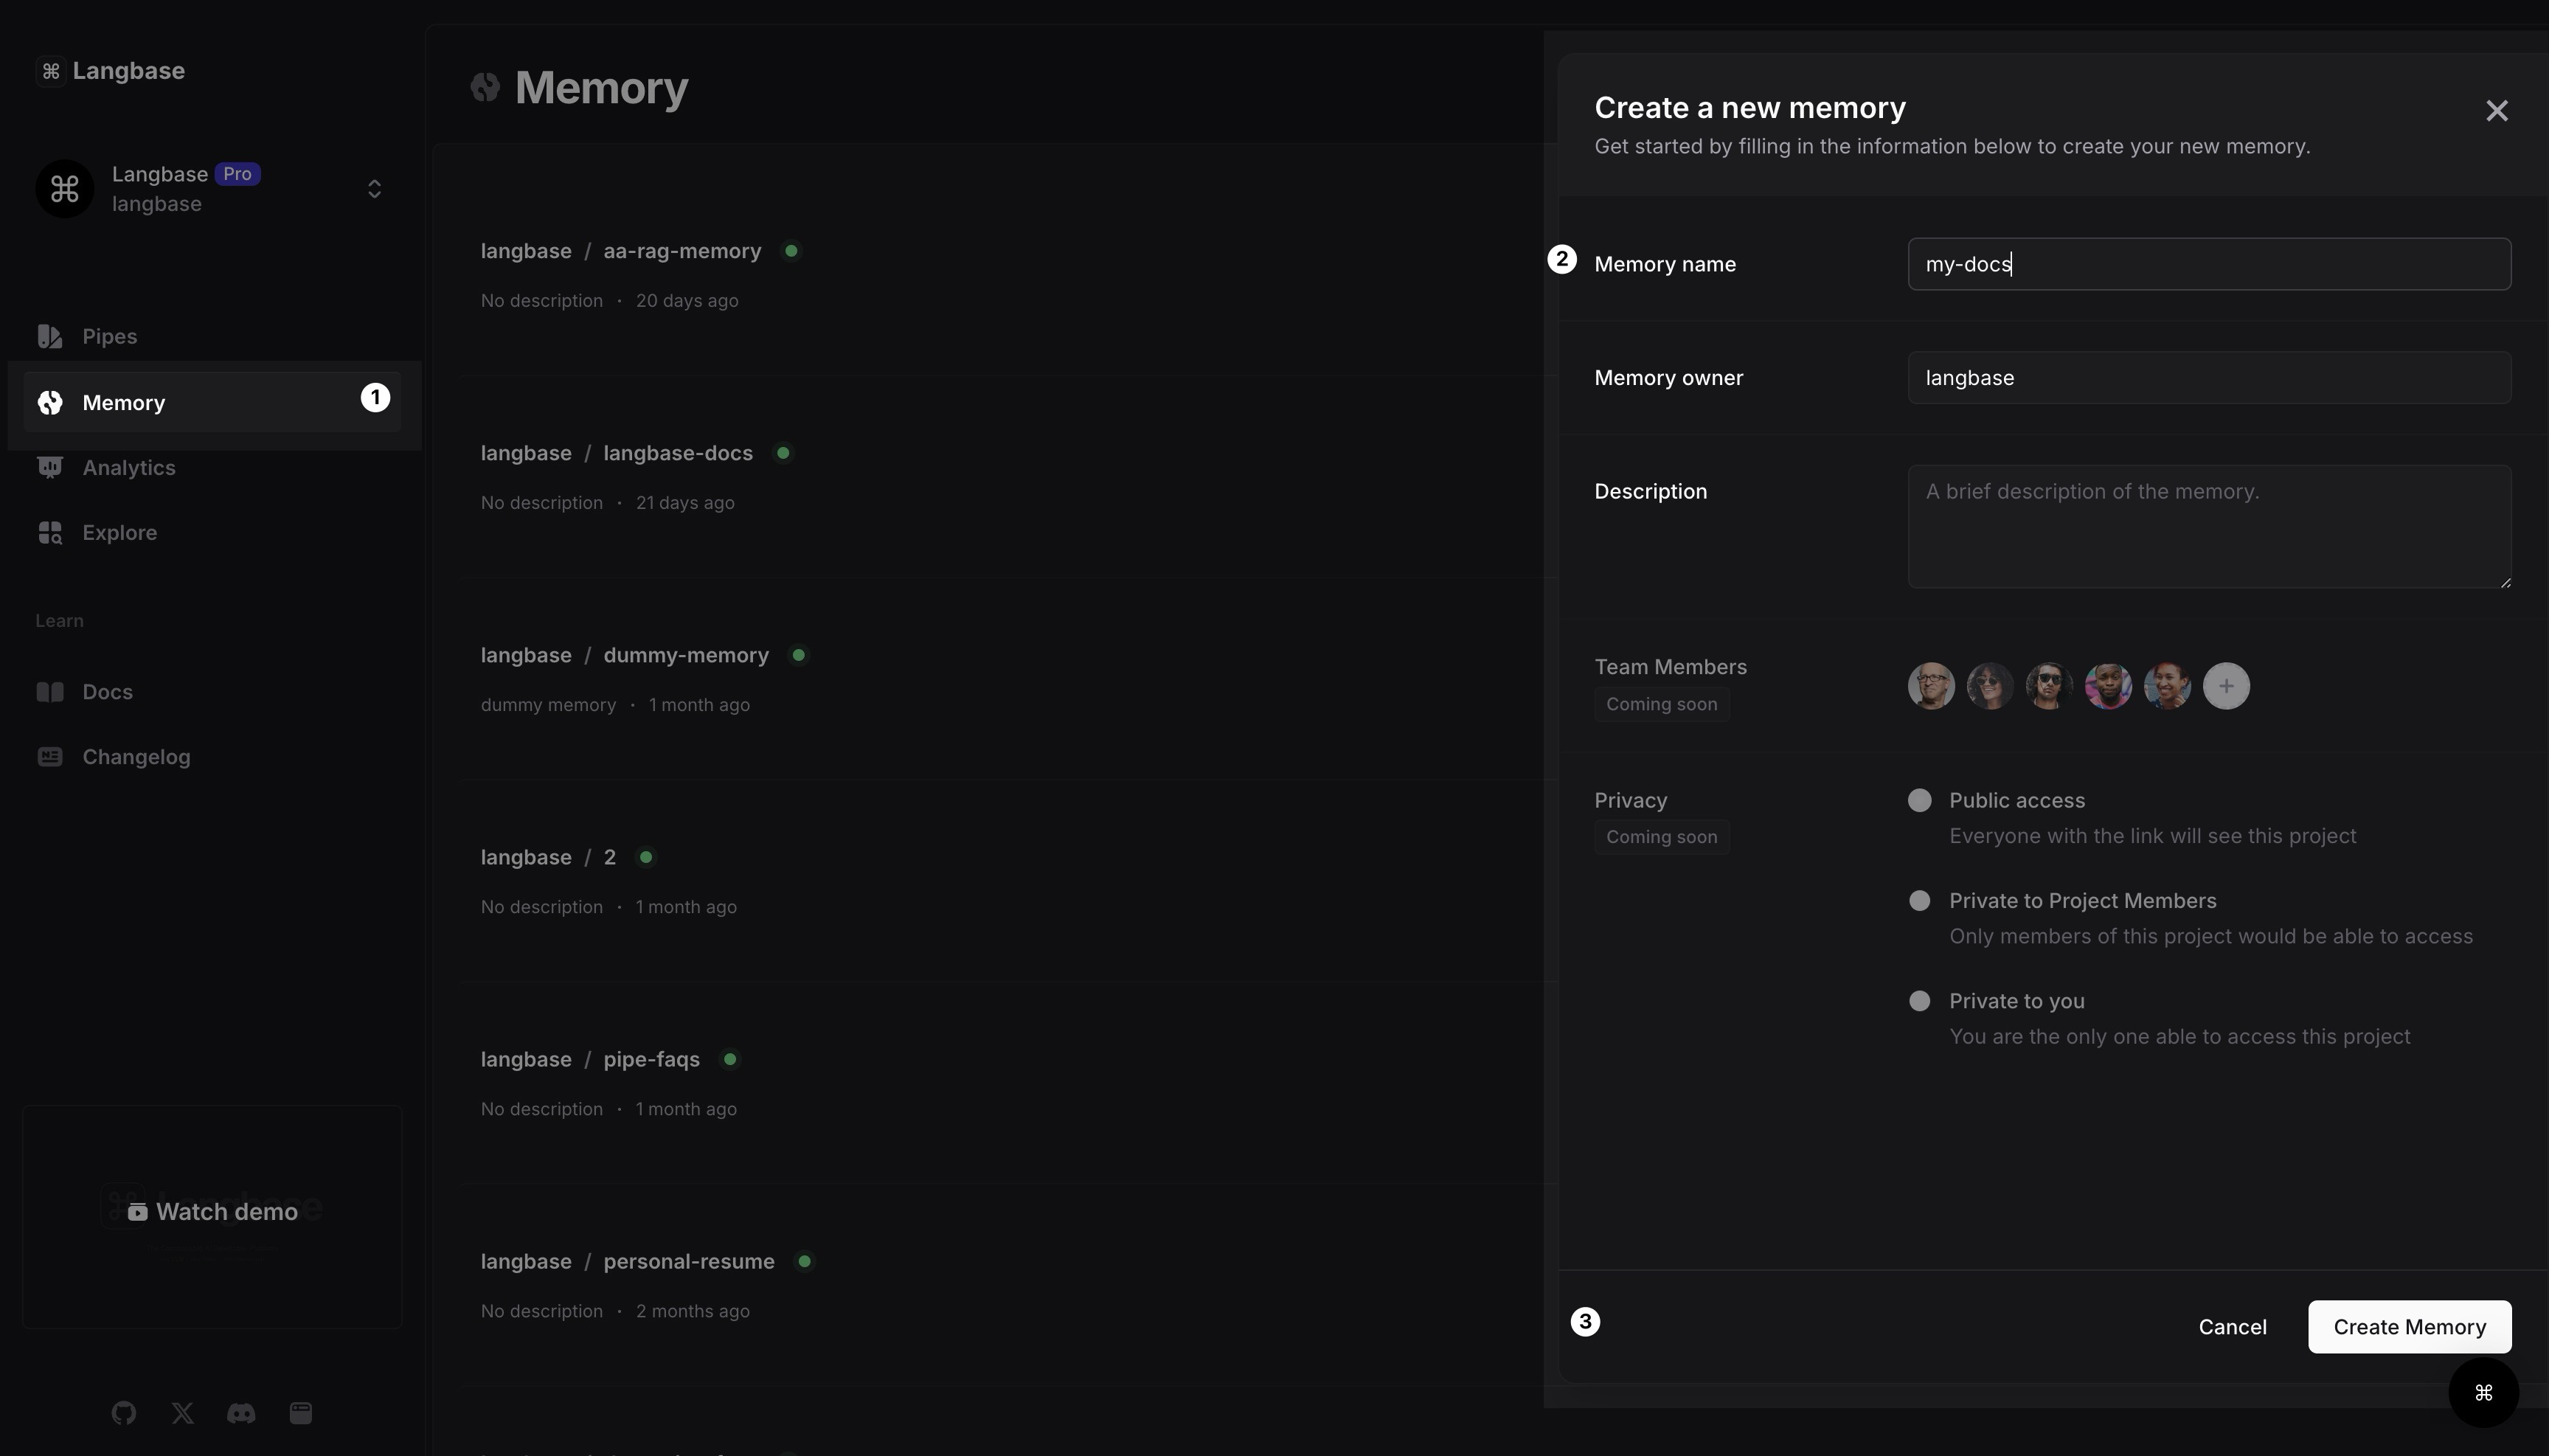Click the Memory owner dropdown field
Screen dimensions: 2549x1456
click(x=2210, y=376)
